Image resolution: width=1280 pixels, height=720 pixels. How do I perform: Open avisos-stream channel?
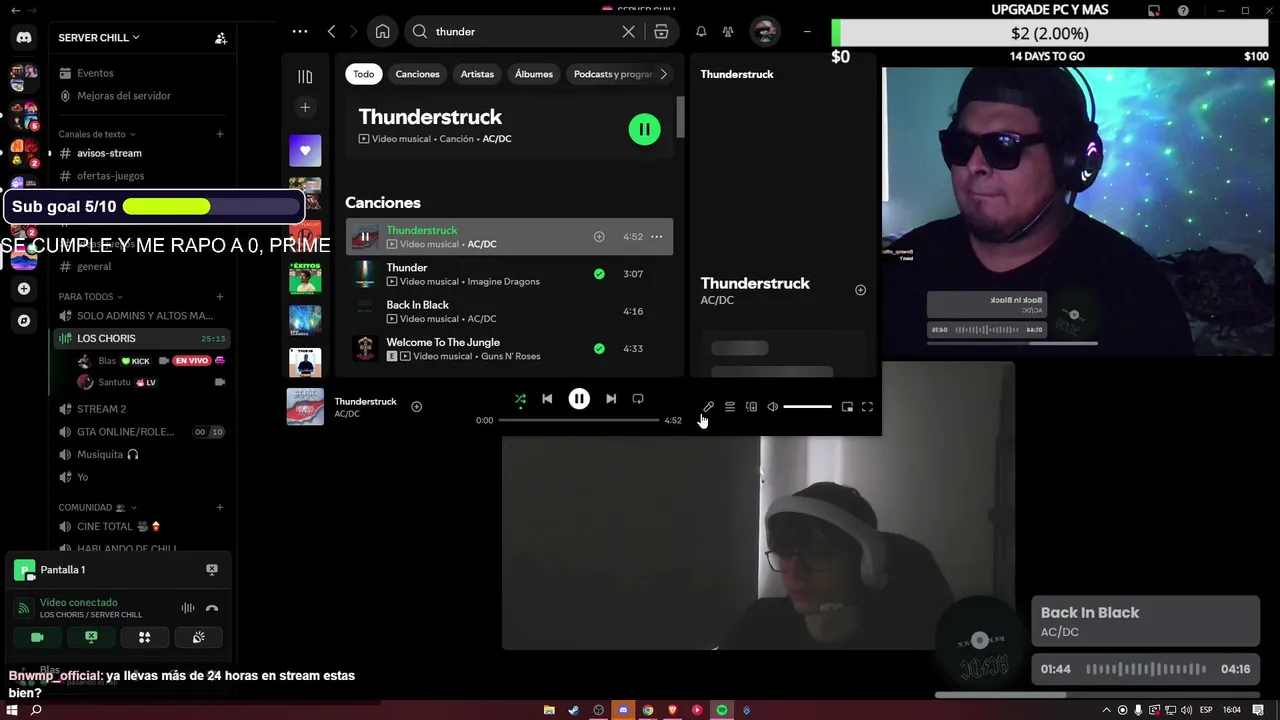[x=140, y=153]
